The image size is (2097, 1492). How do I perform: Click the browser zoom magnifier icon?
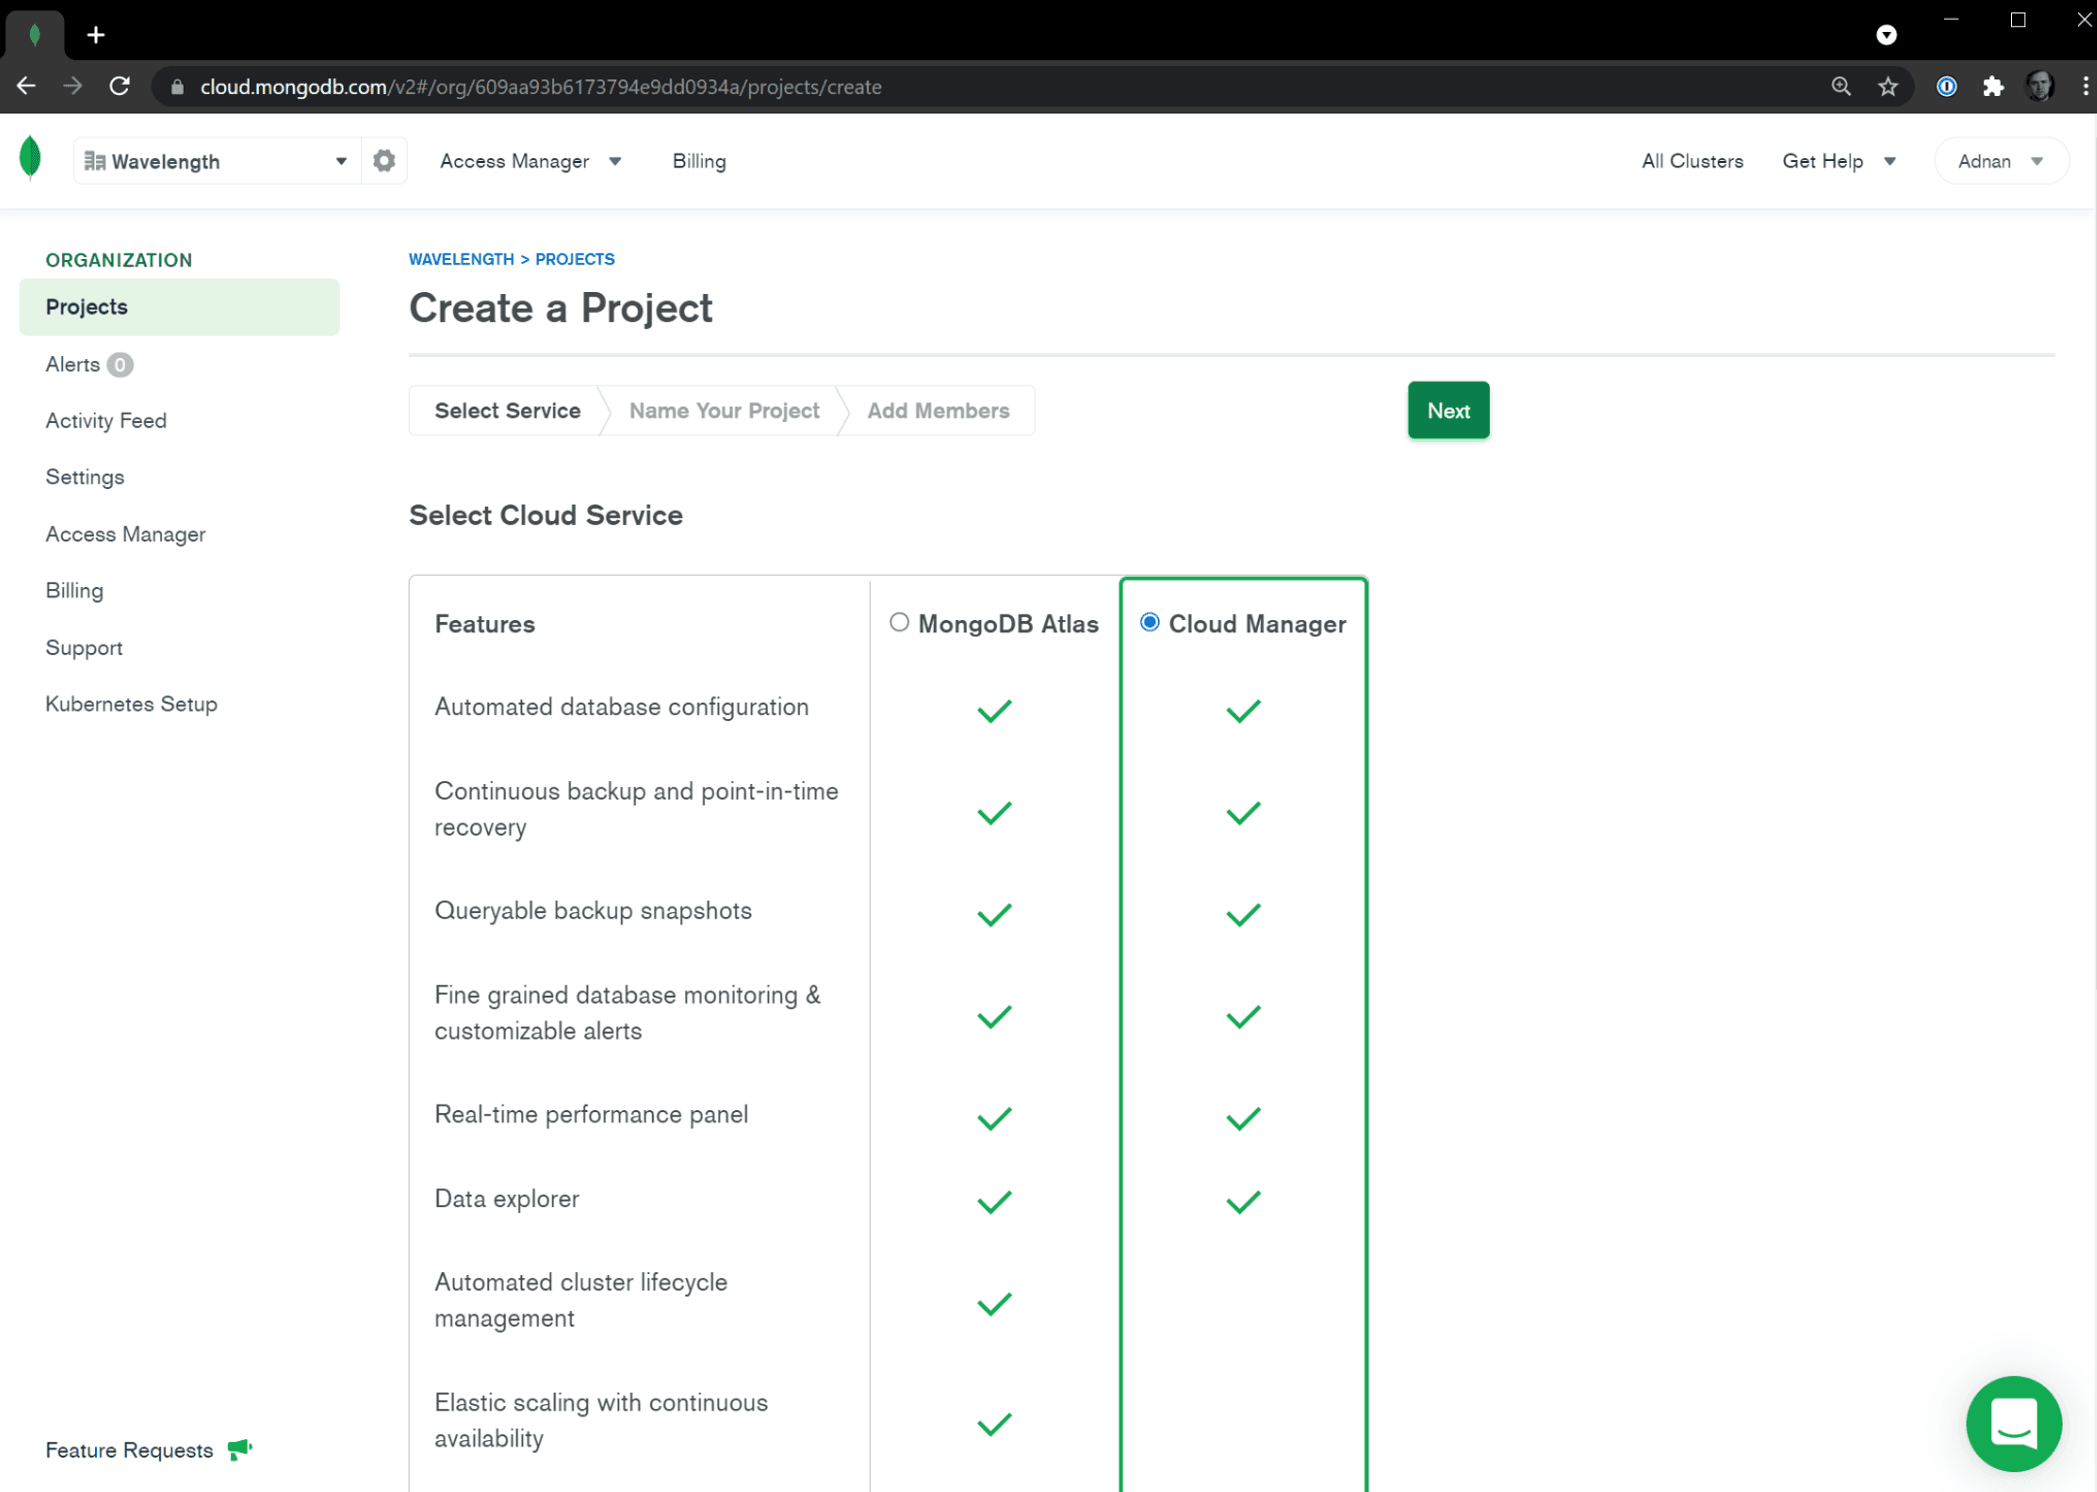[1841, 87]
